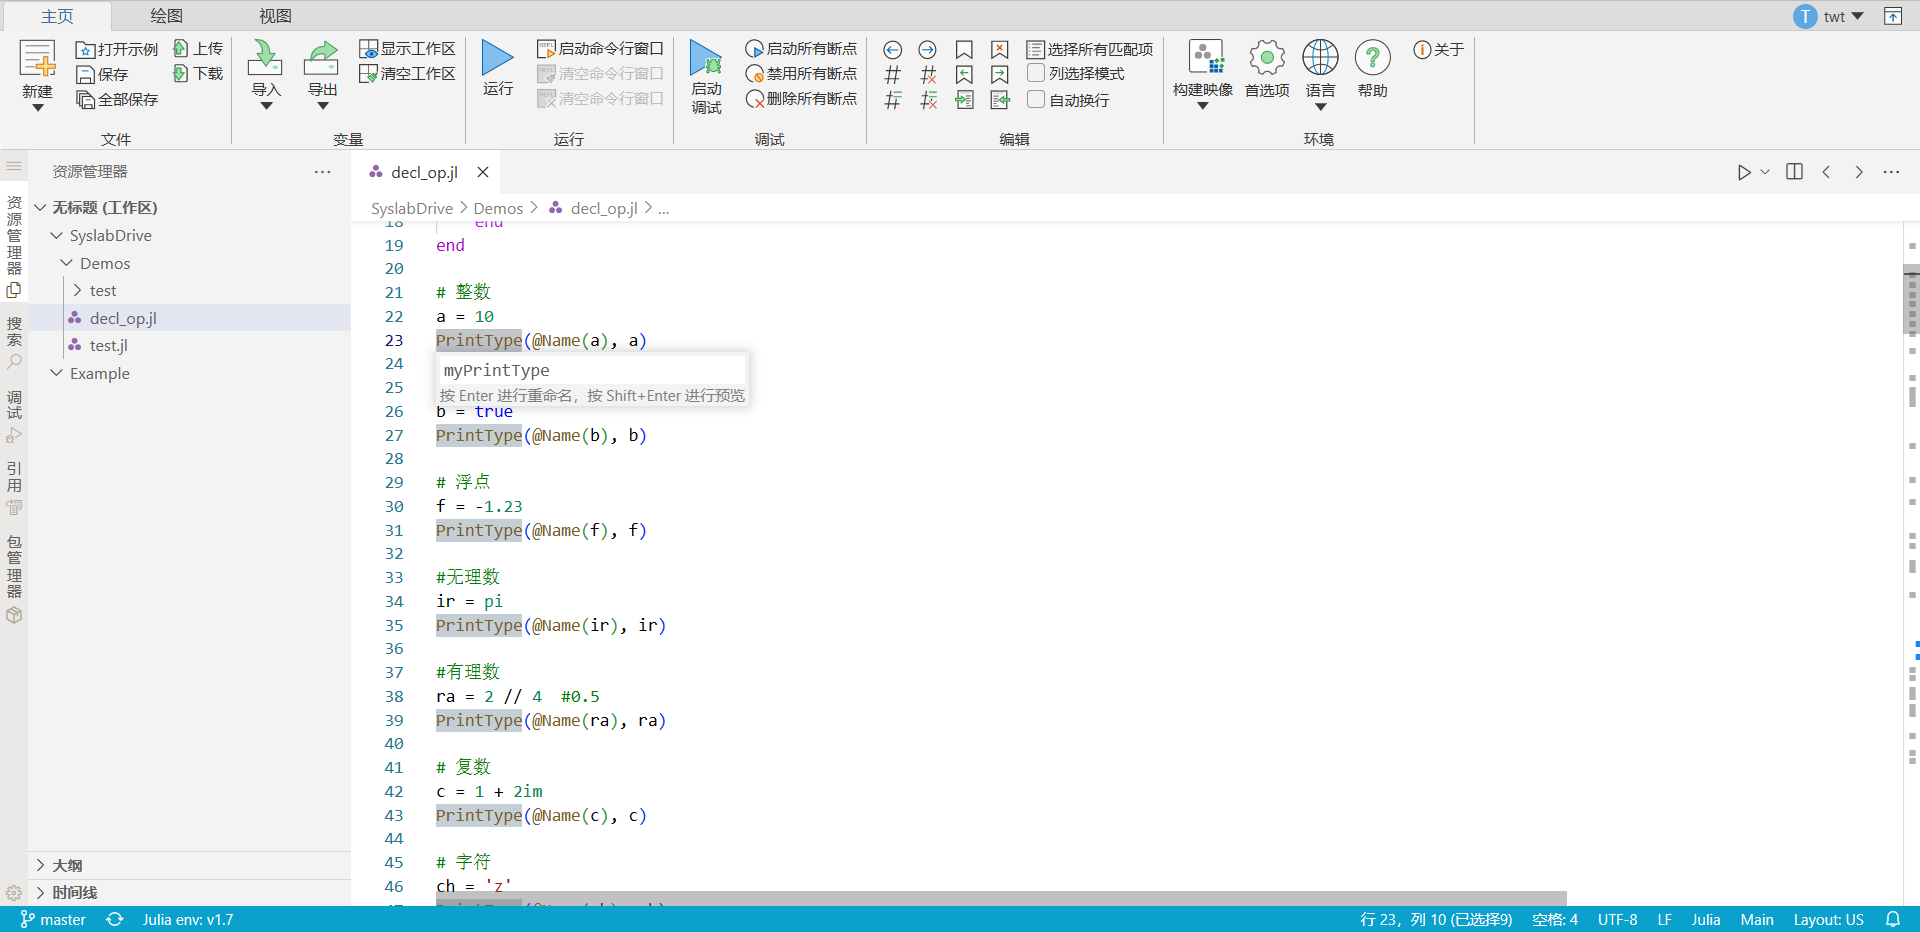Click UTF-8 encoding in status bar

pos(1617,919)
